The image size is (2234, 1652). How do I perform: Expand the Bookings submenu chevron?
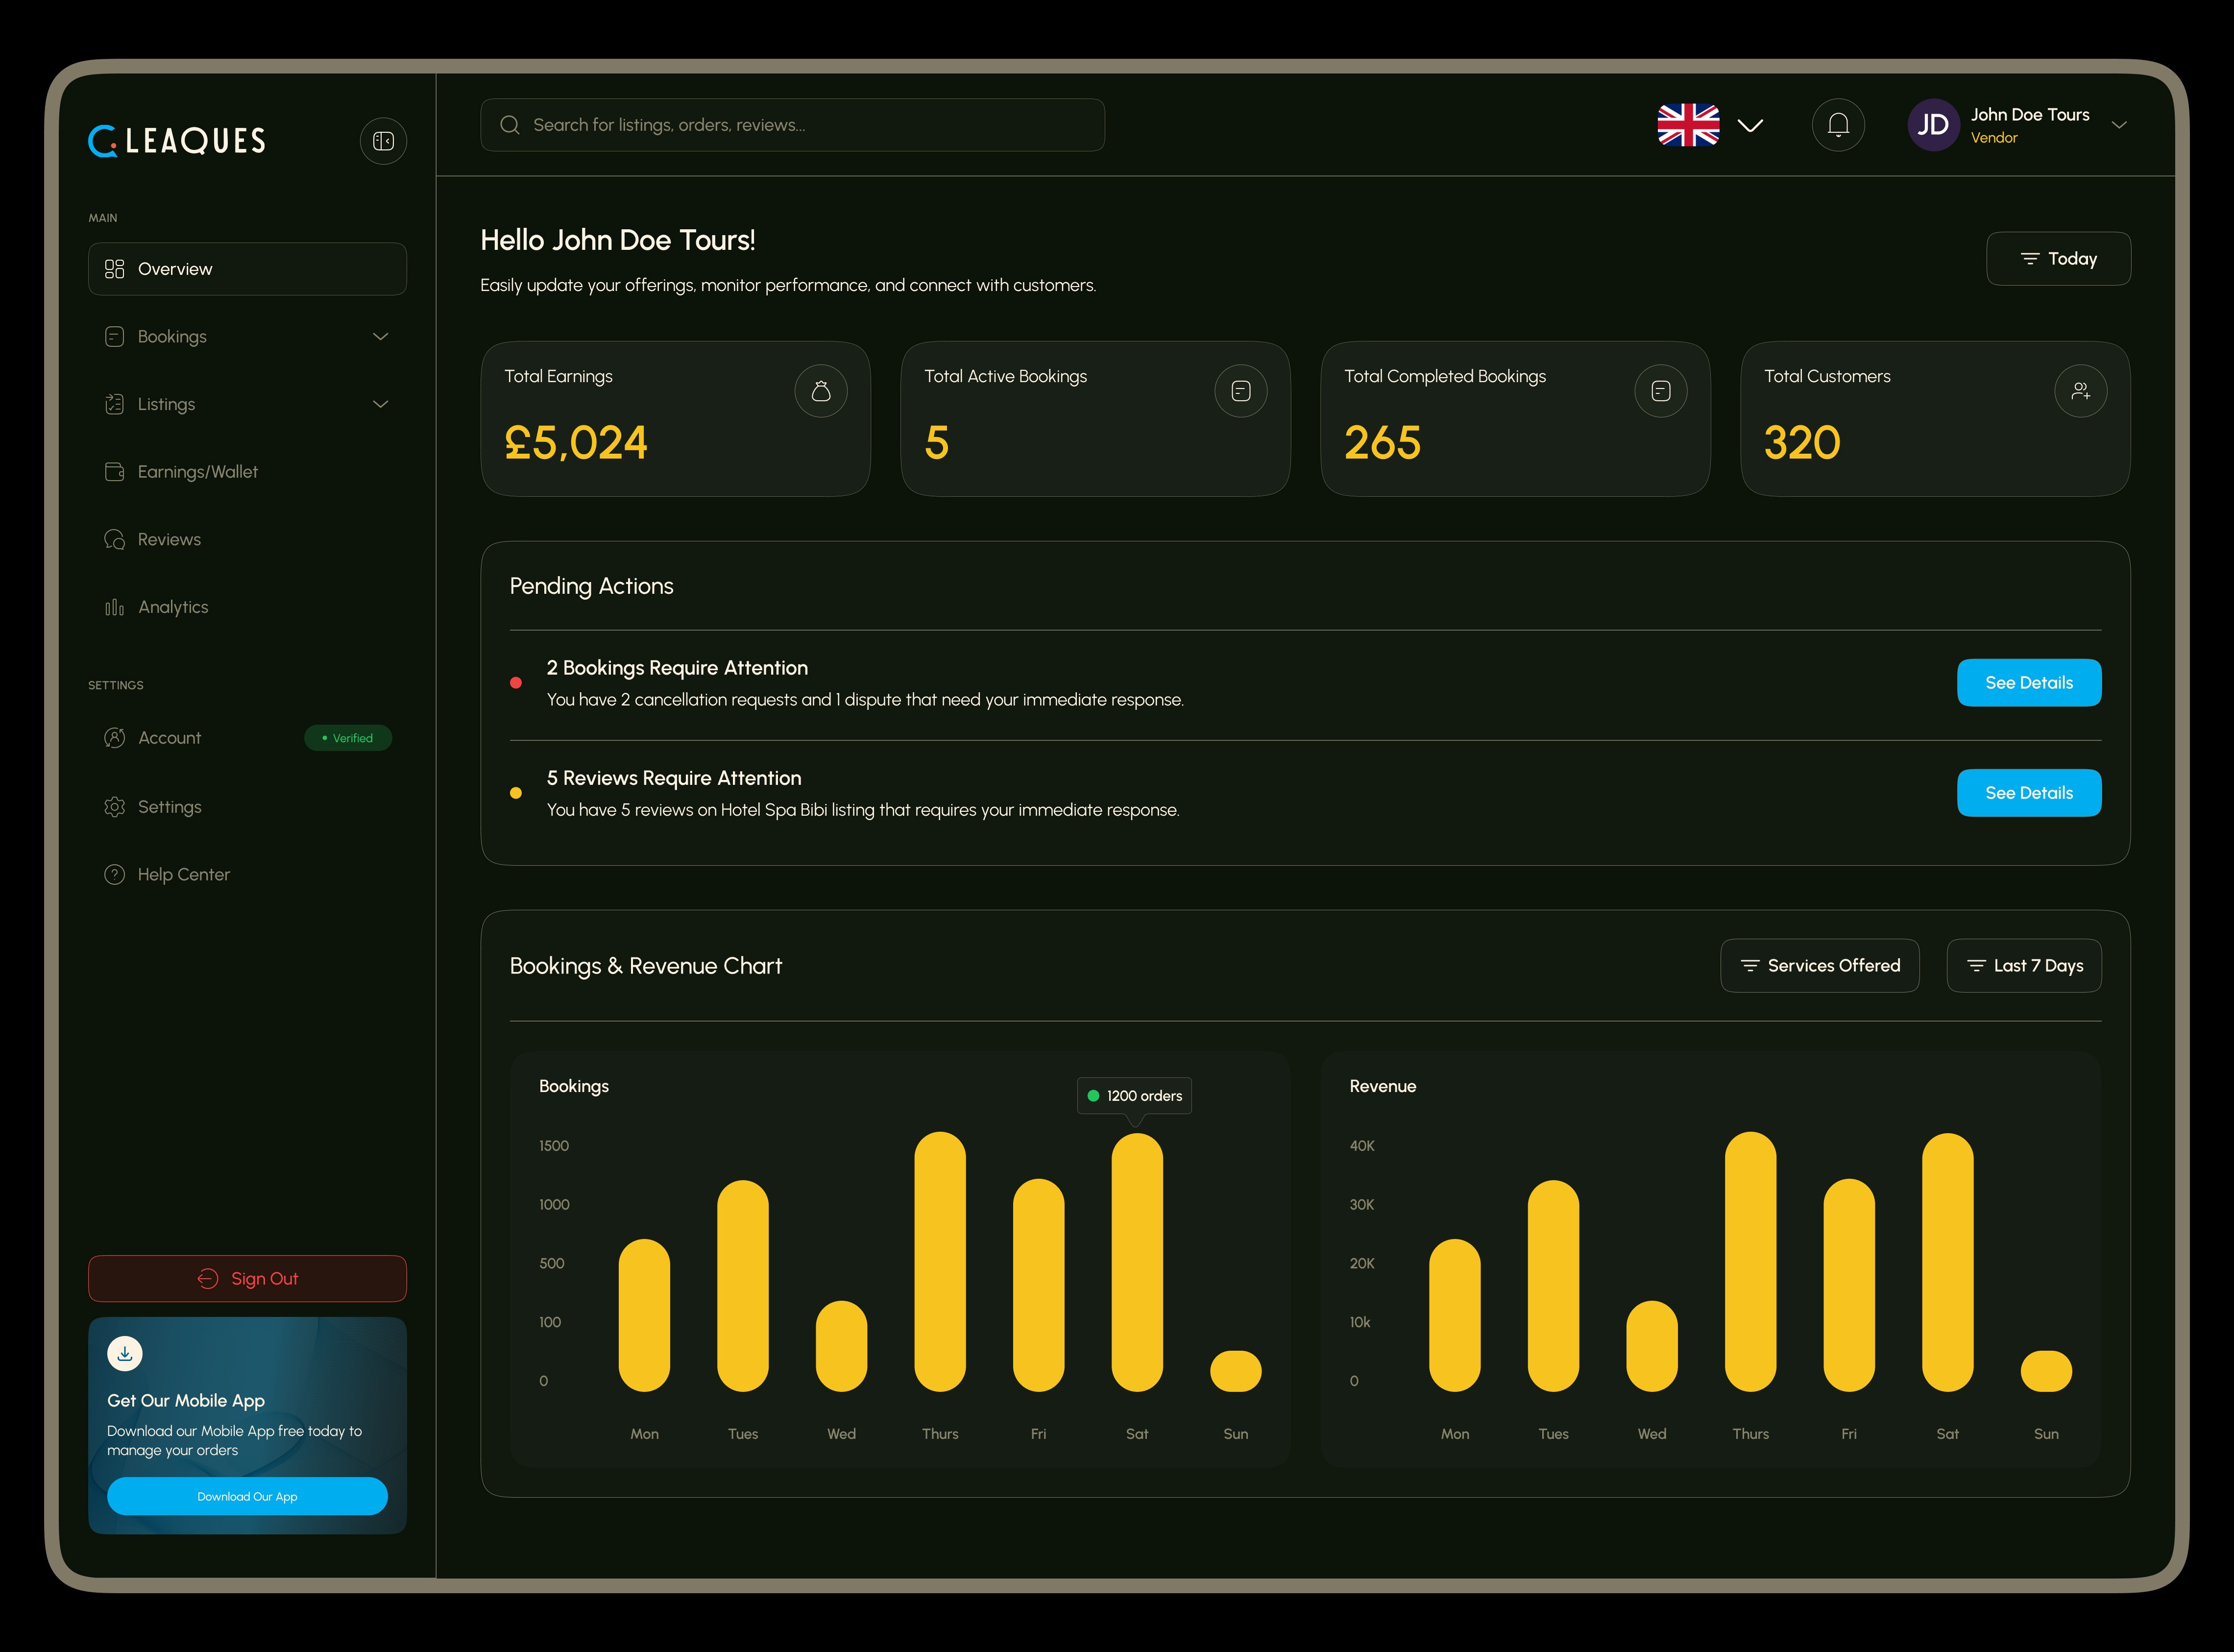tap(381, 337)
